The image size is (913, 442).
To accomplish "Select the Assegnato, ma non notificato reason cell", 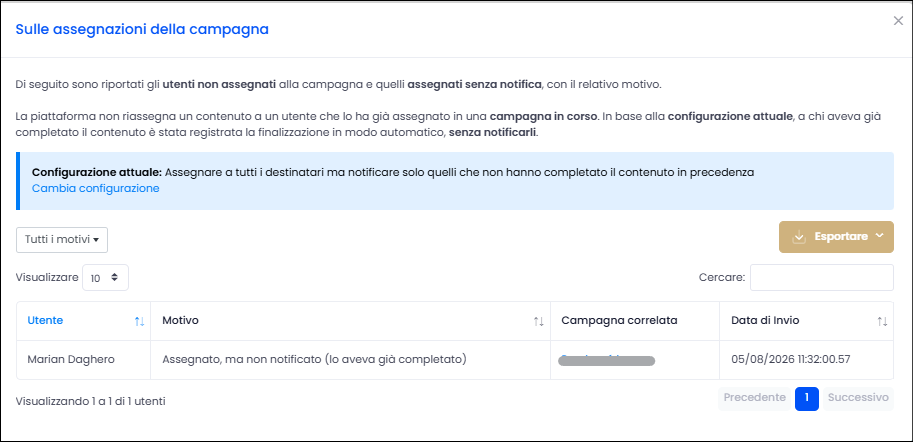I will [351, 360].
